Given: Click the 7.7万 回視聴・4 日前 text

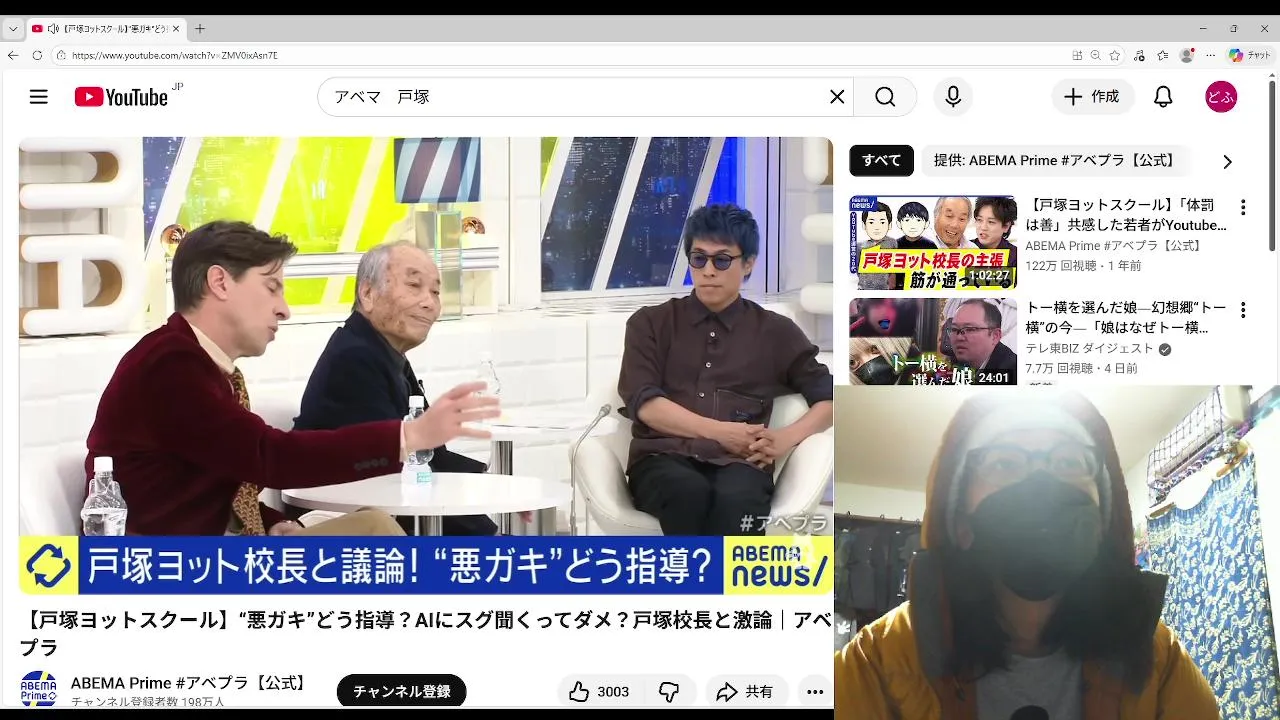Looking at the screenshot, I should point(1081,368).
